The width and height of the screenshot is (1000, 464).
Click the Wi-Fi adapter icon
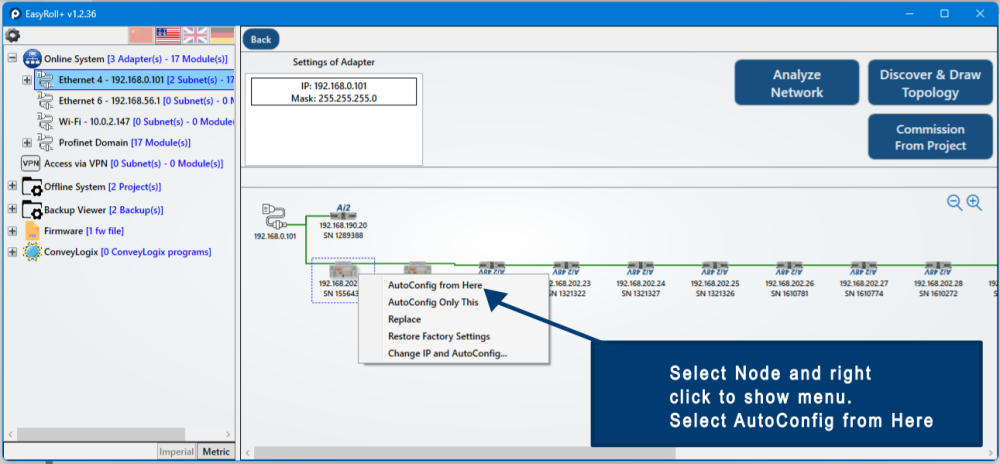45,121
